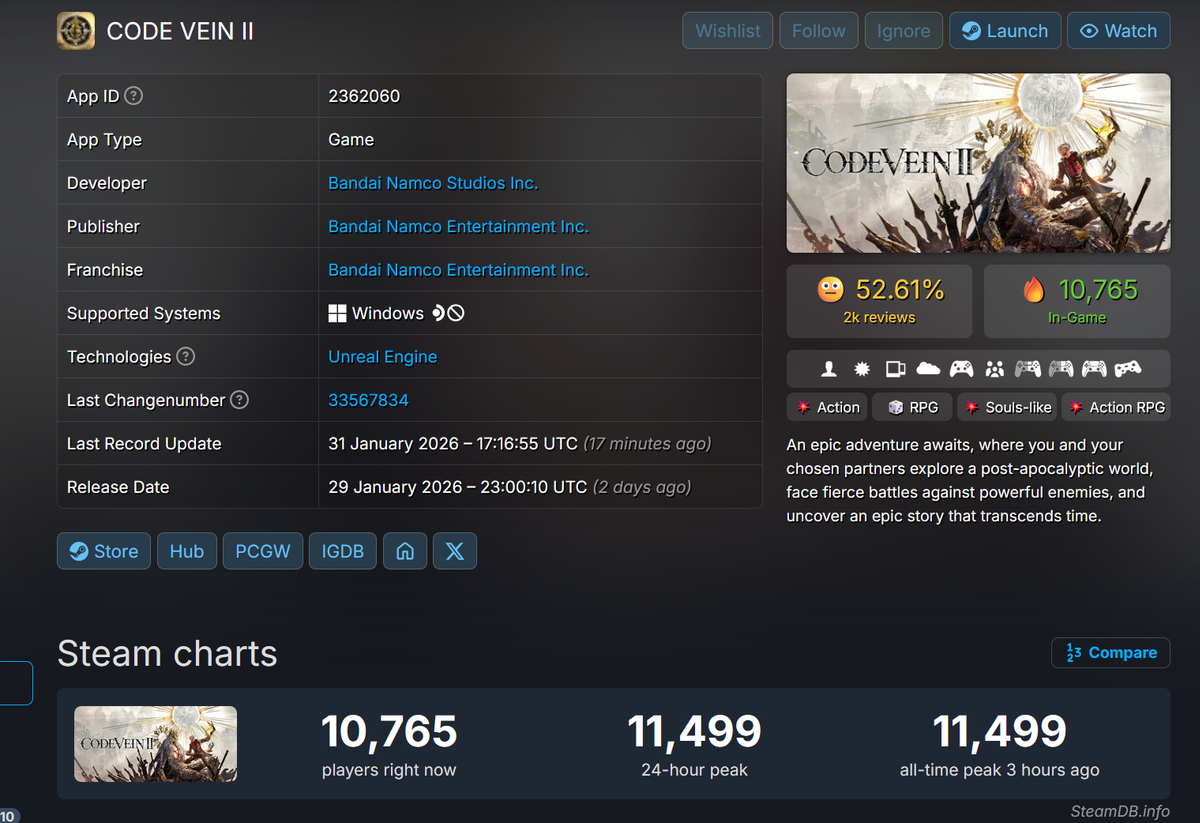Screen dimensions: 1200x823
Task: Select the Action RPG tag
Action: tap(1115, 407)
